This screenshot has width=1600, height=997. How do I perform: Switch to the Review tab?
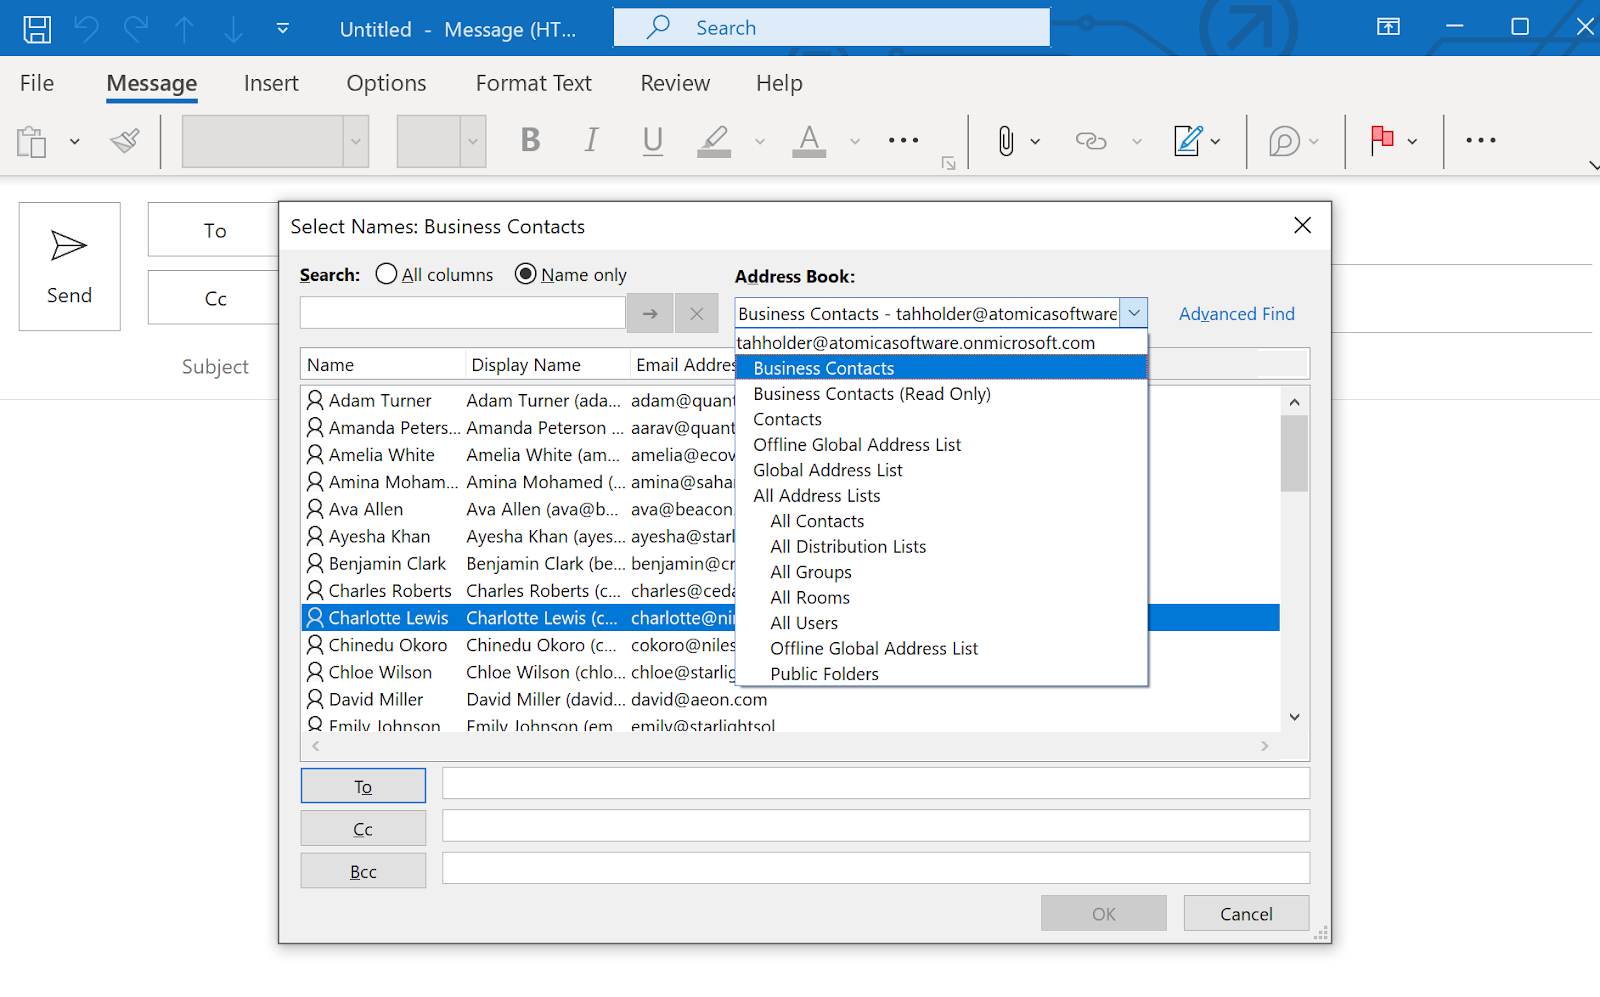pyautogui.click(x=675, y=83)
